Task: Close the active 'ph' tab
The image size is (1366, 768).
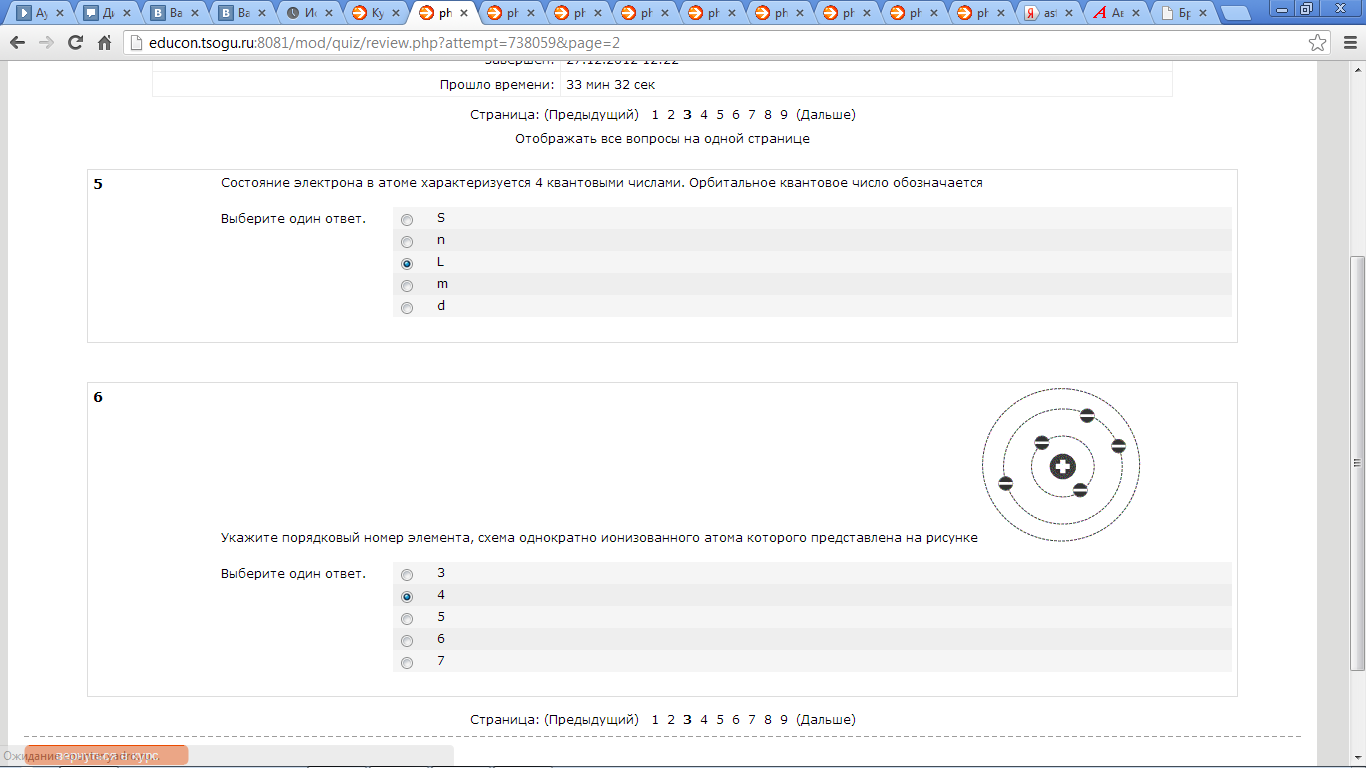Action: click(463, 14)
